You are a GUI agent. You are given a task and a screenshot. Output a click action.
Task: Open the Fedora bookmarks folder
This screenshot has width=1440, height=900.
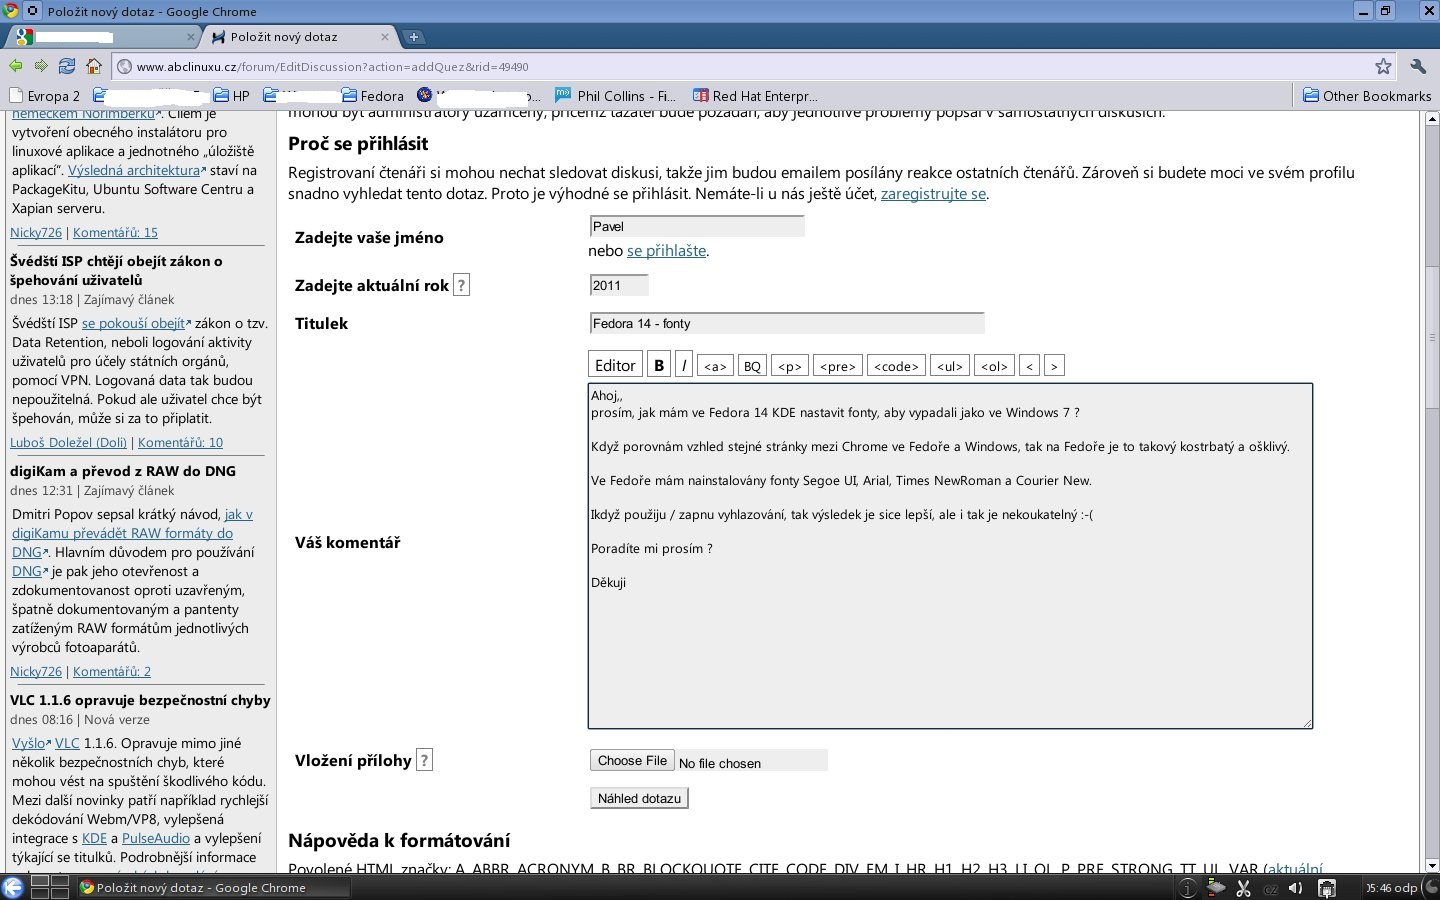pos(372,96)
